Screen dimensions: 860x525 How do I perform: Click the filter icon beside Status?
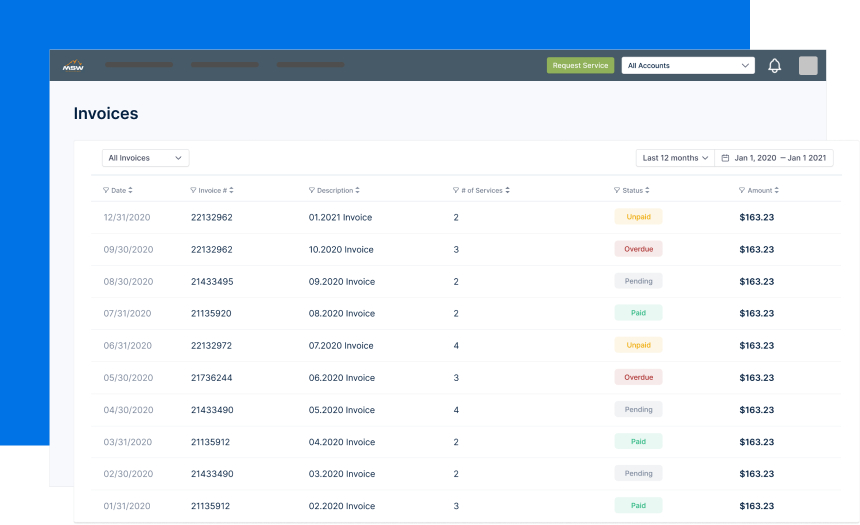coord(617,190)
